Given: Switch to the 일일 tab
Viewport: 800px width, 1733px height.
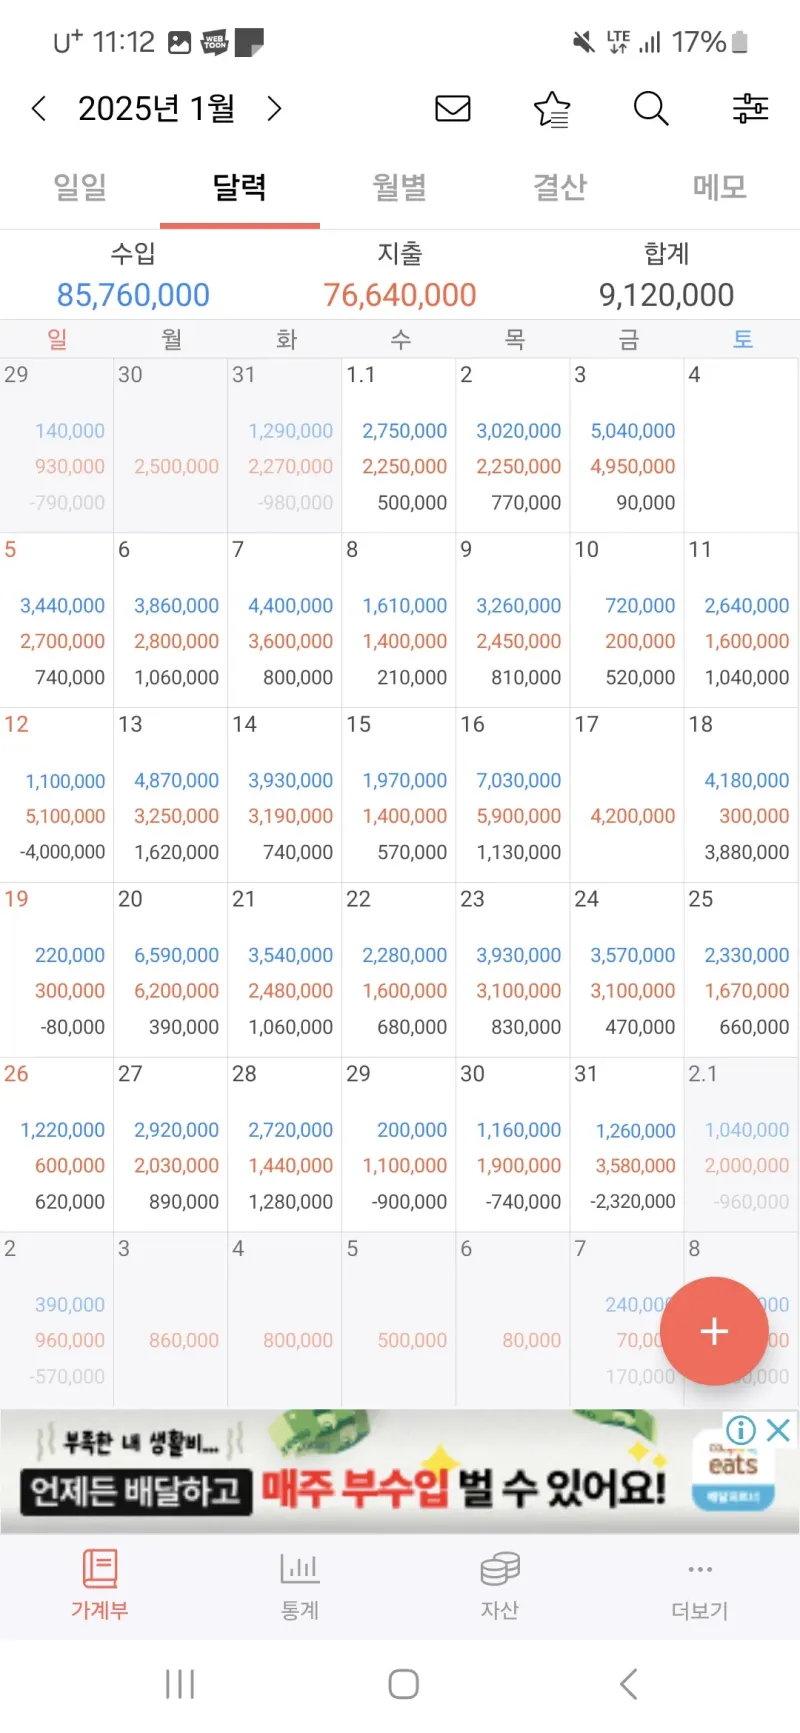Looking at the screenshot, I should [x=80, y=186].
